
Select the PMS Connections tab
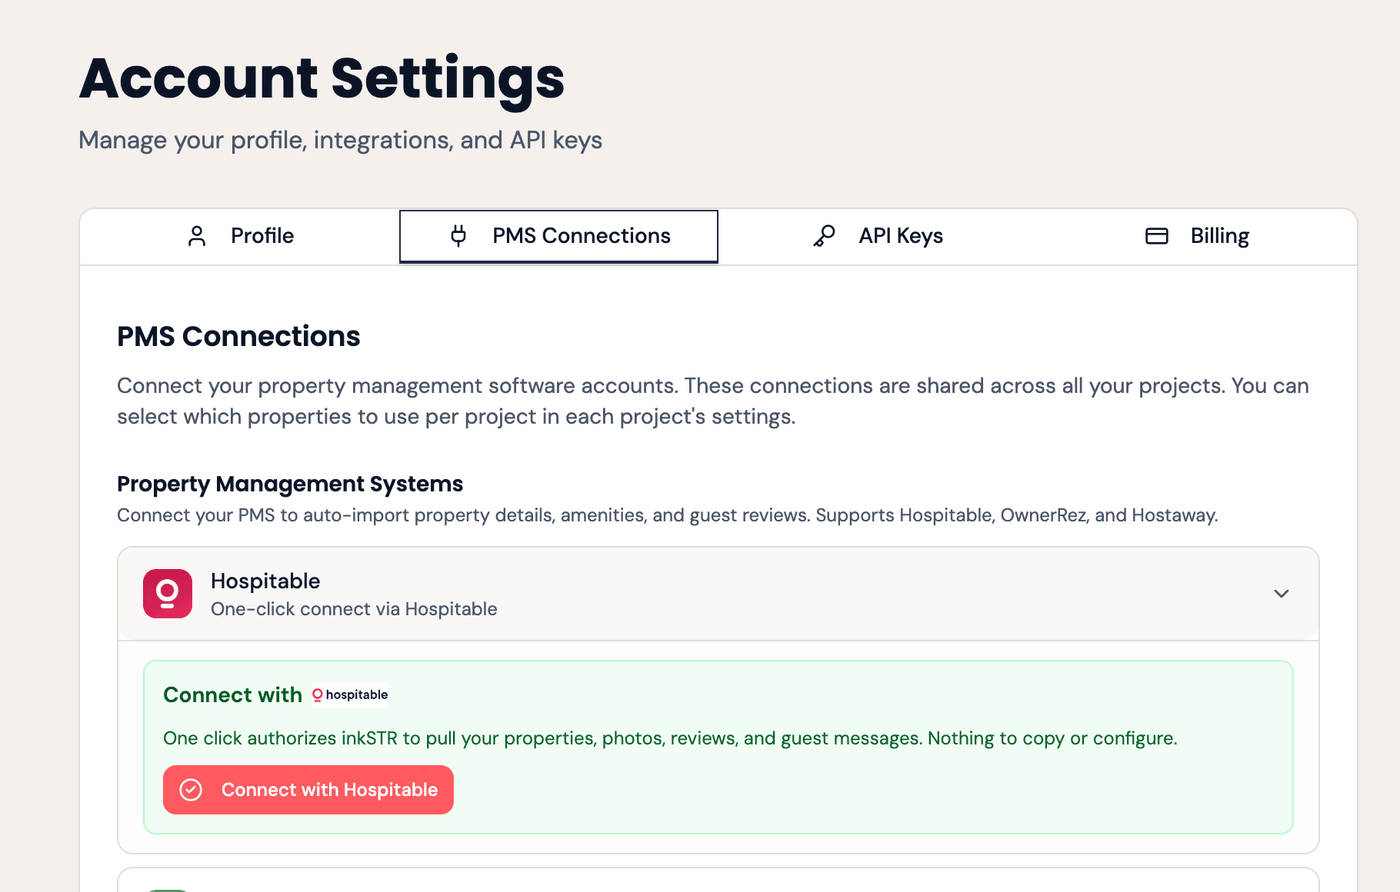(559, 236)
